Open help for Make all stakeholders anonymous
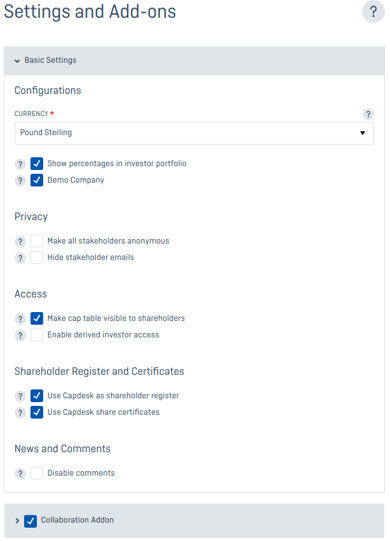This screenshot has width=390, height=541. 20,241
